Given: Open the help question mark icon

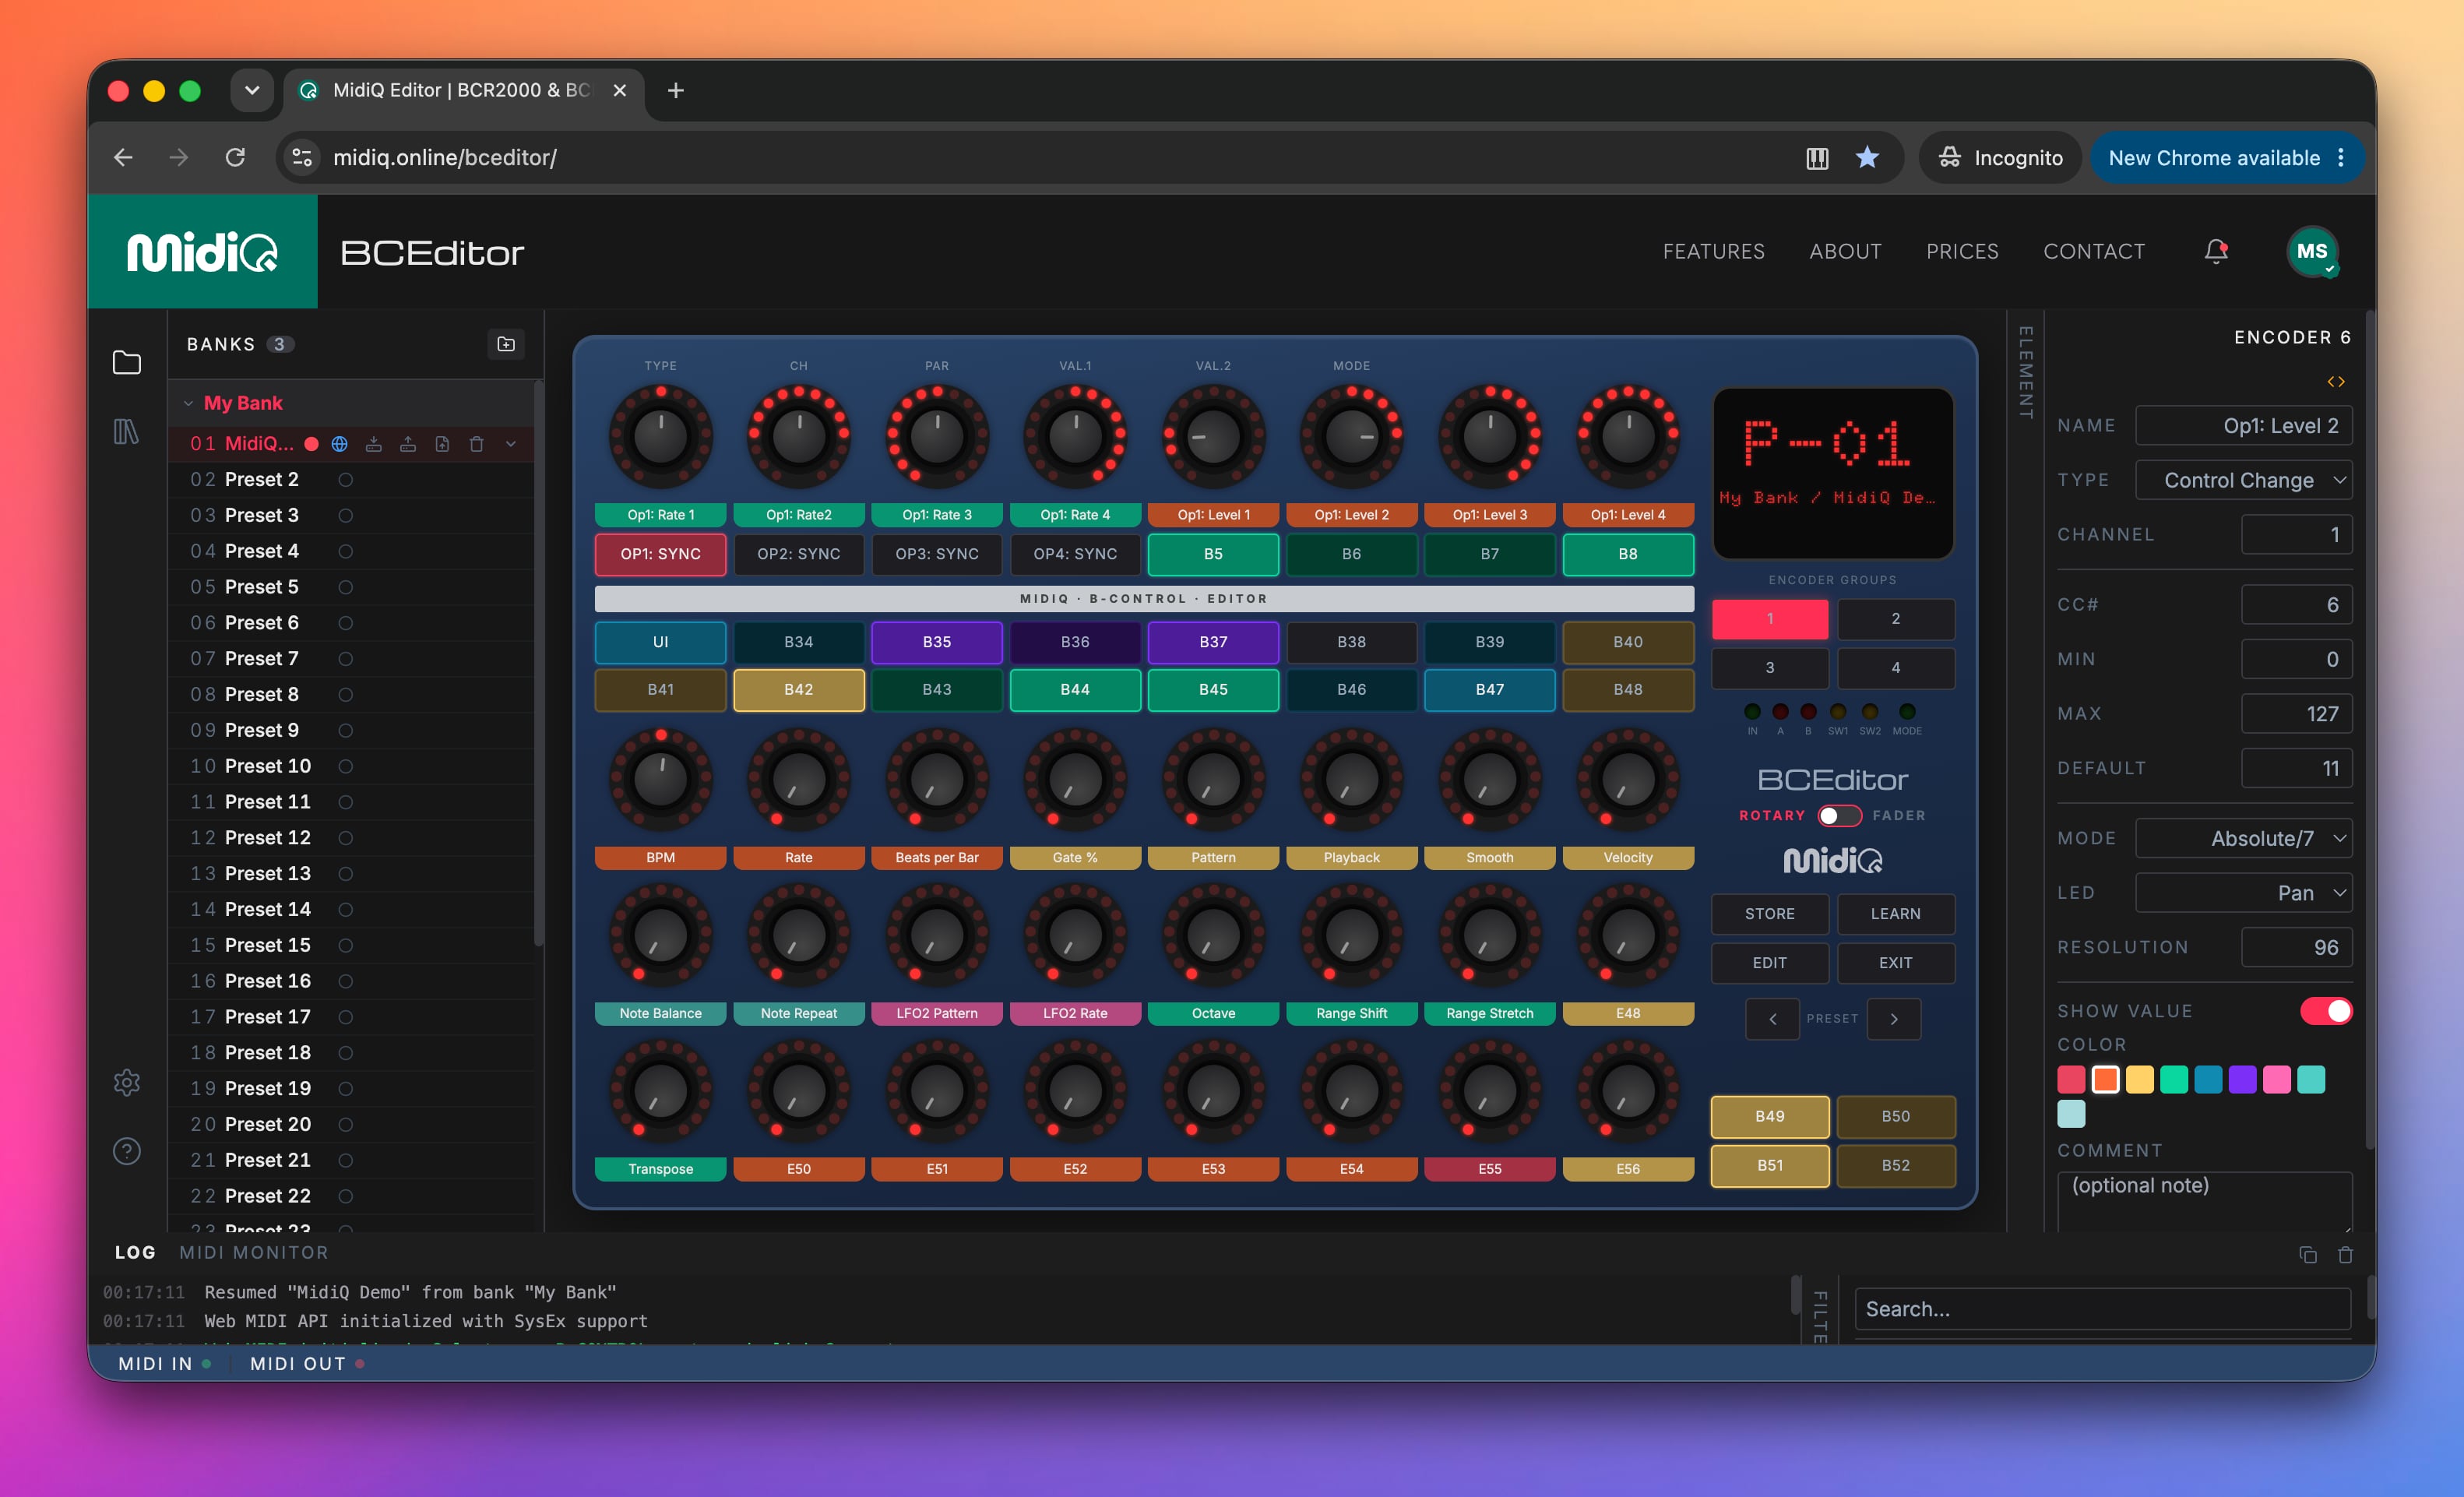Looking at the screenshot, I should 126,1151.
